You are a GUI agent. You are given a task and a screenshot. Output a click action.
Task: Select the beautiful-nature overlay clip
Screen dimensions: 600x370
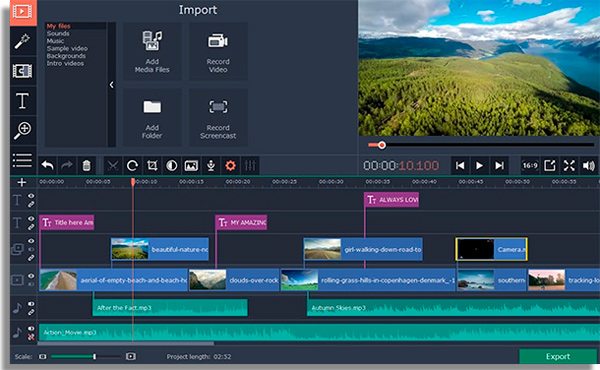tap(160, 249)
